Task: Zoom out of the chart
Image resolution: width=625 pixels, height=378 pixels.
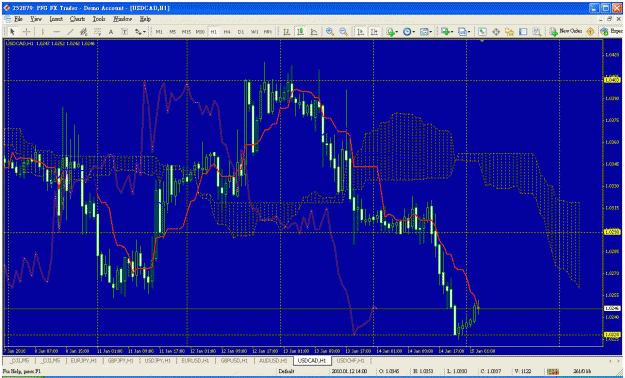Action: click(x=343, y=32)
